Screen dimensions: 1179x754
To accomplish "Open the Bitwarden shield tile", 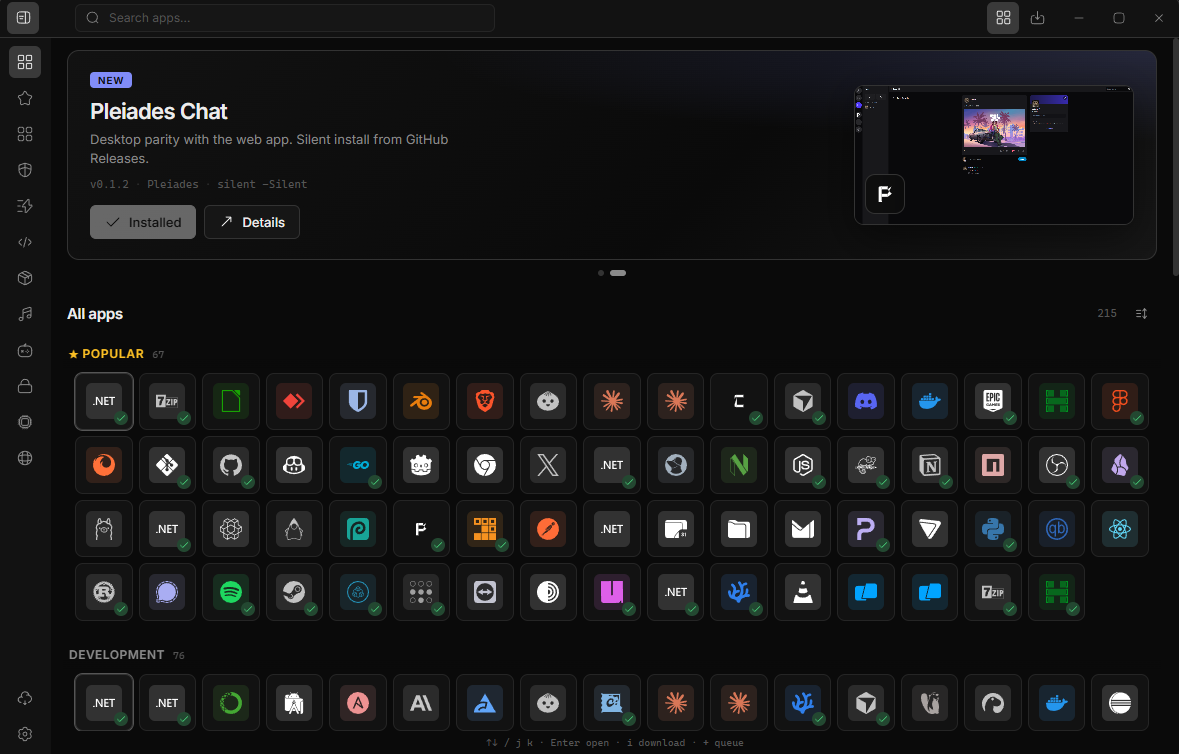I will coord(358,401).
